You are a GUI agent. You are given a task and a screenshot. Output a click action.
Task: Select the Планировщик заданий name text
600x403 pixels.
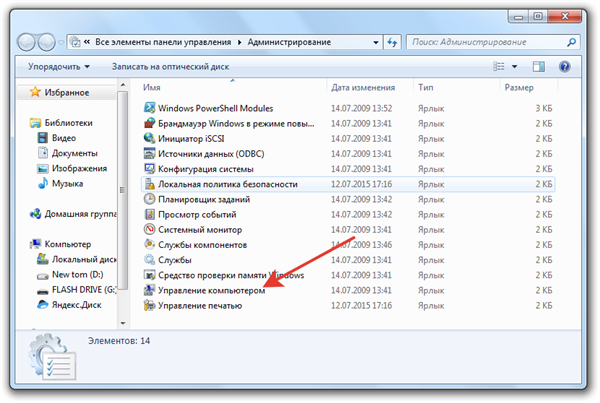[204, 199]
